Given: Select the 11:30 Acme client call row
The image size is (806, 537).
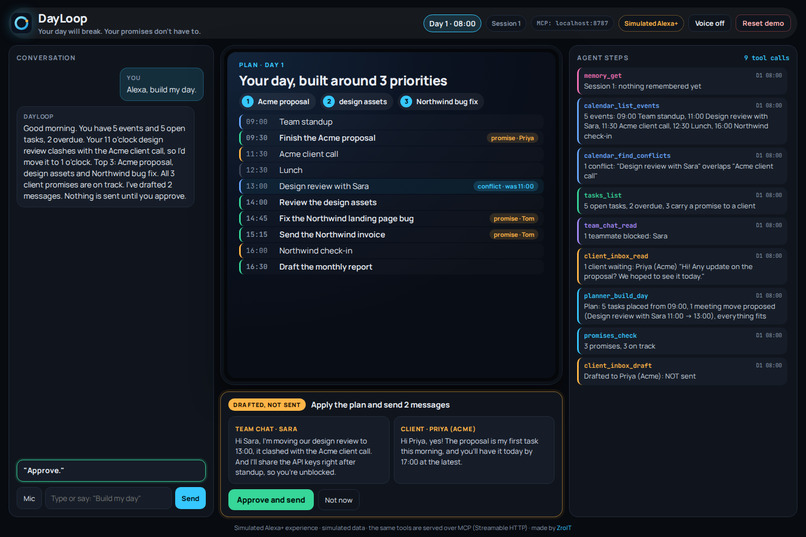Looking at the screenshot, I should pos(391,154).
